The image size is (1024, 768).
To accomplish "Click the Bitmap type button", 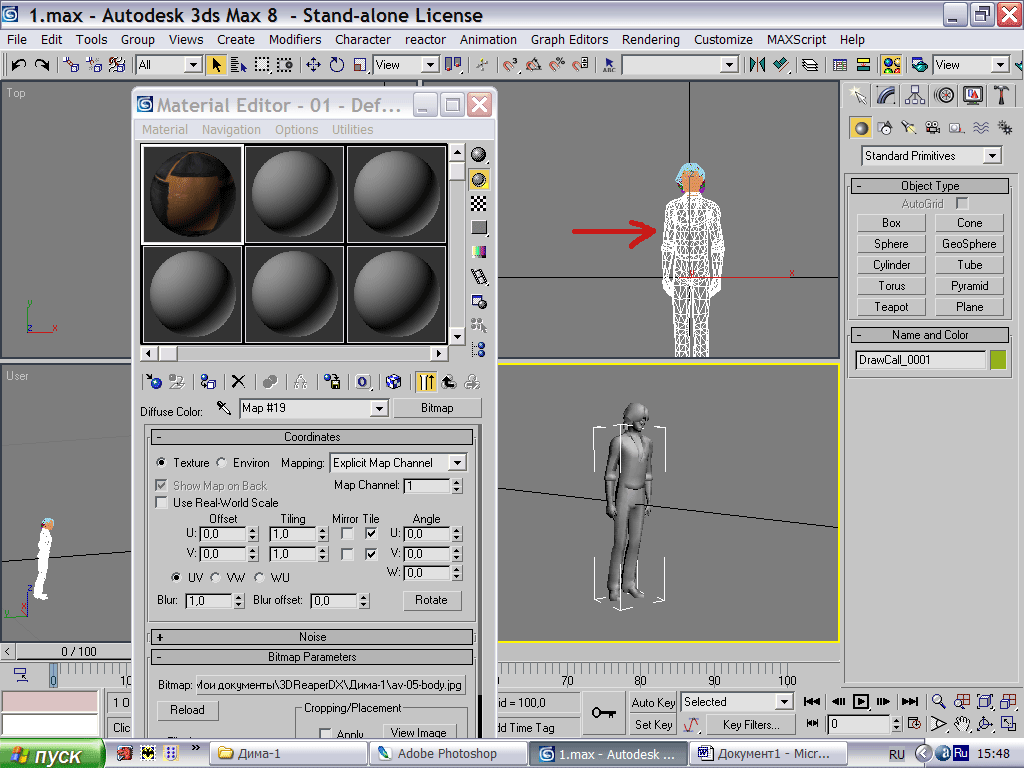I will click(437, 408).
